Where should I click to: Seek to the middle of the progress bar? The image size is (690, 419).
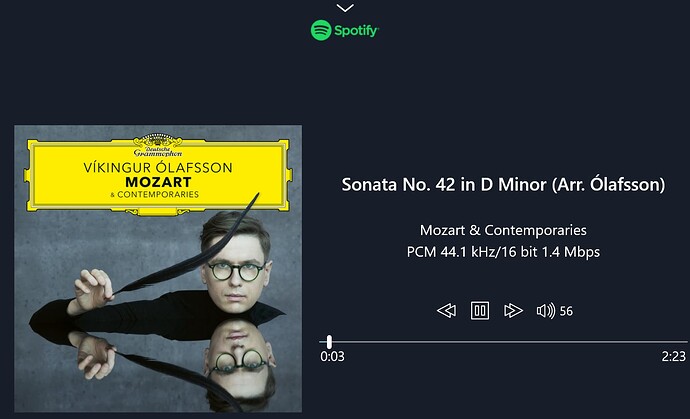[x=503, y=342]
